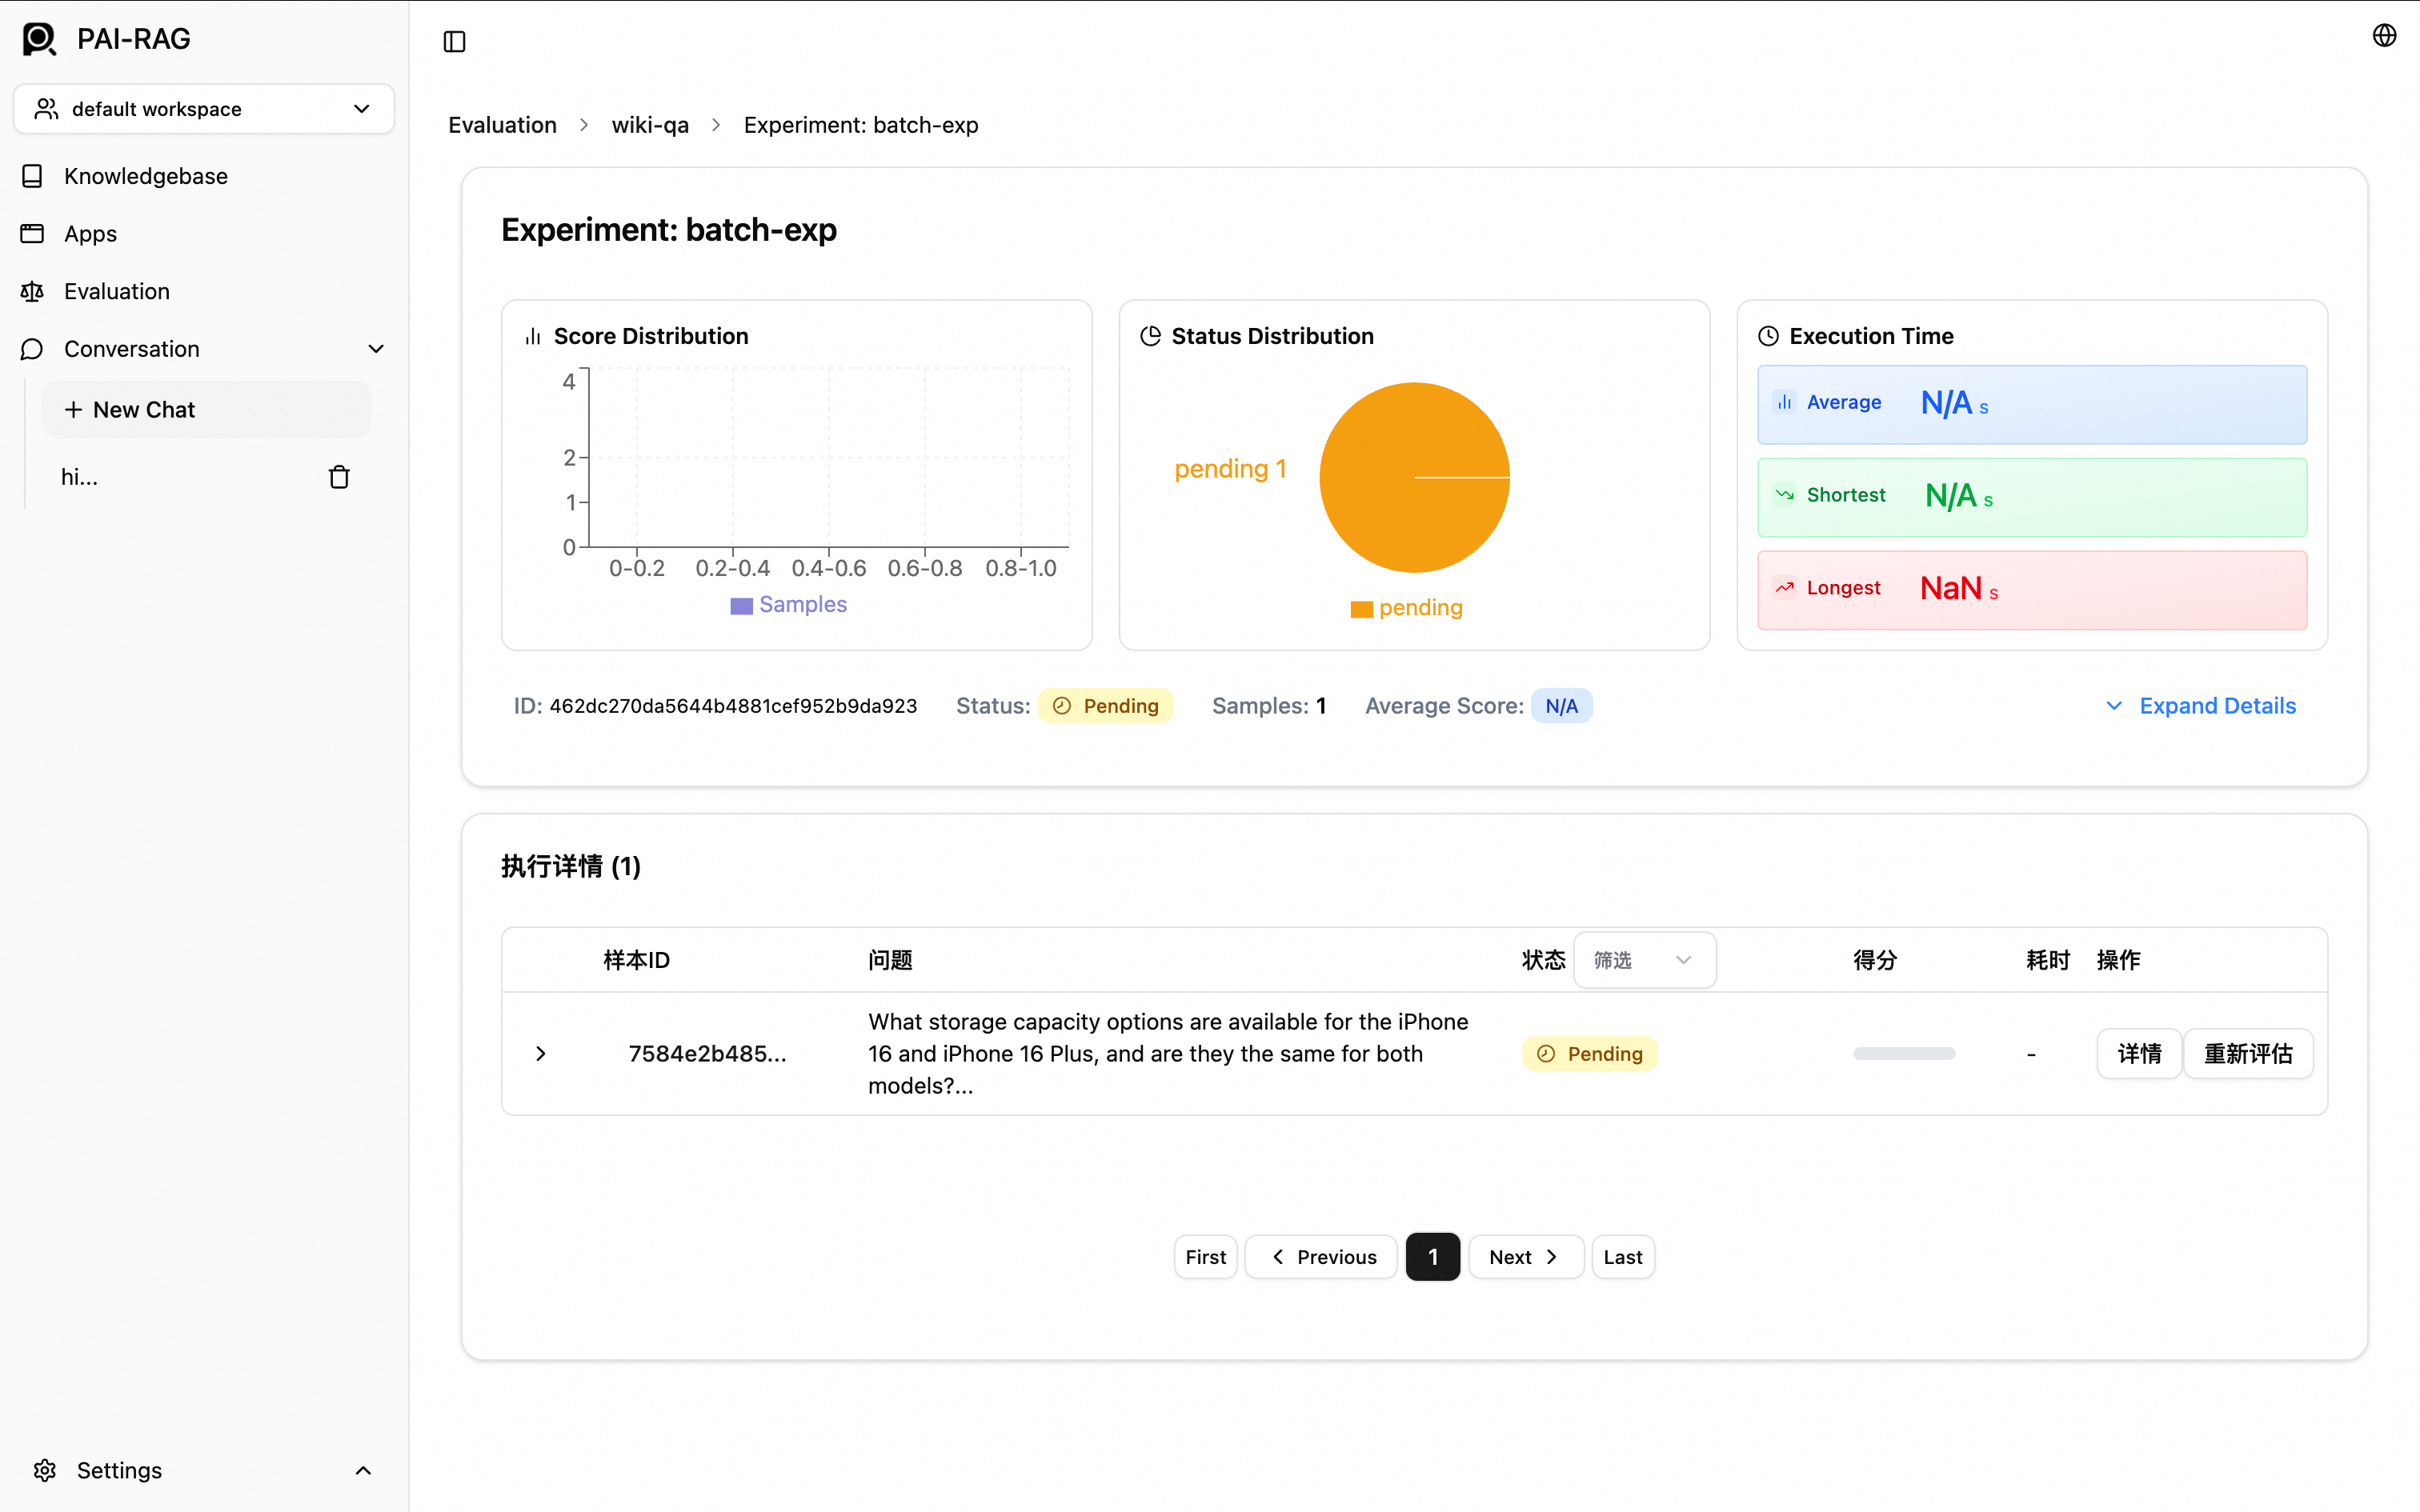Image resolution: width=2420 pixels, height=1512 pixels.
Task: Delete the 'hi...' chat with trash icon
Action: tap(339, 477)
